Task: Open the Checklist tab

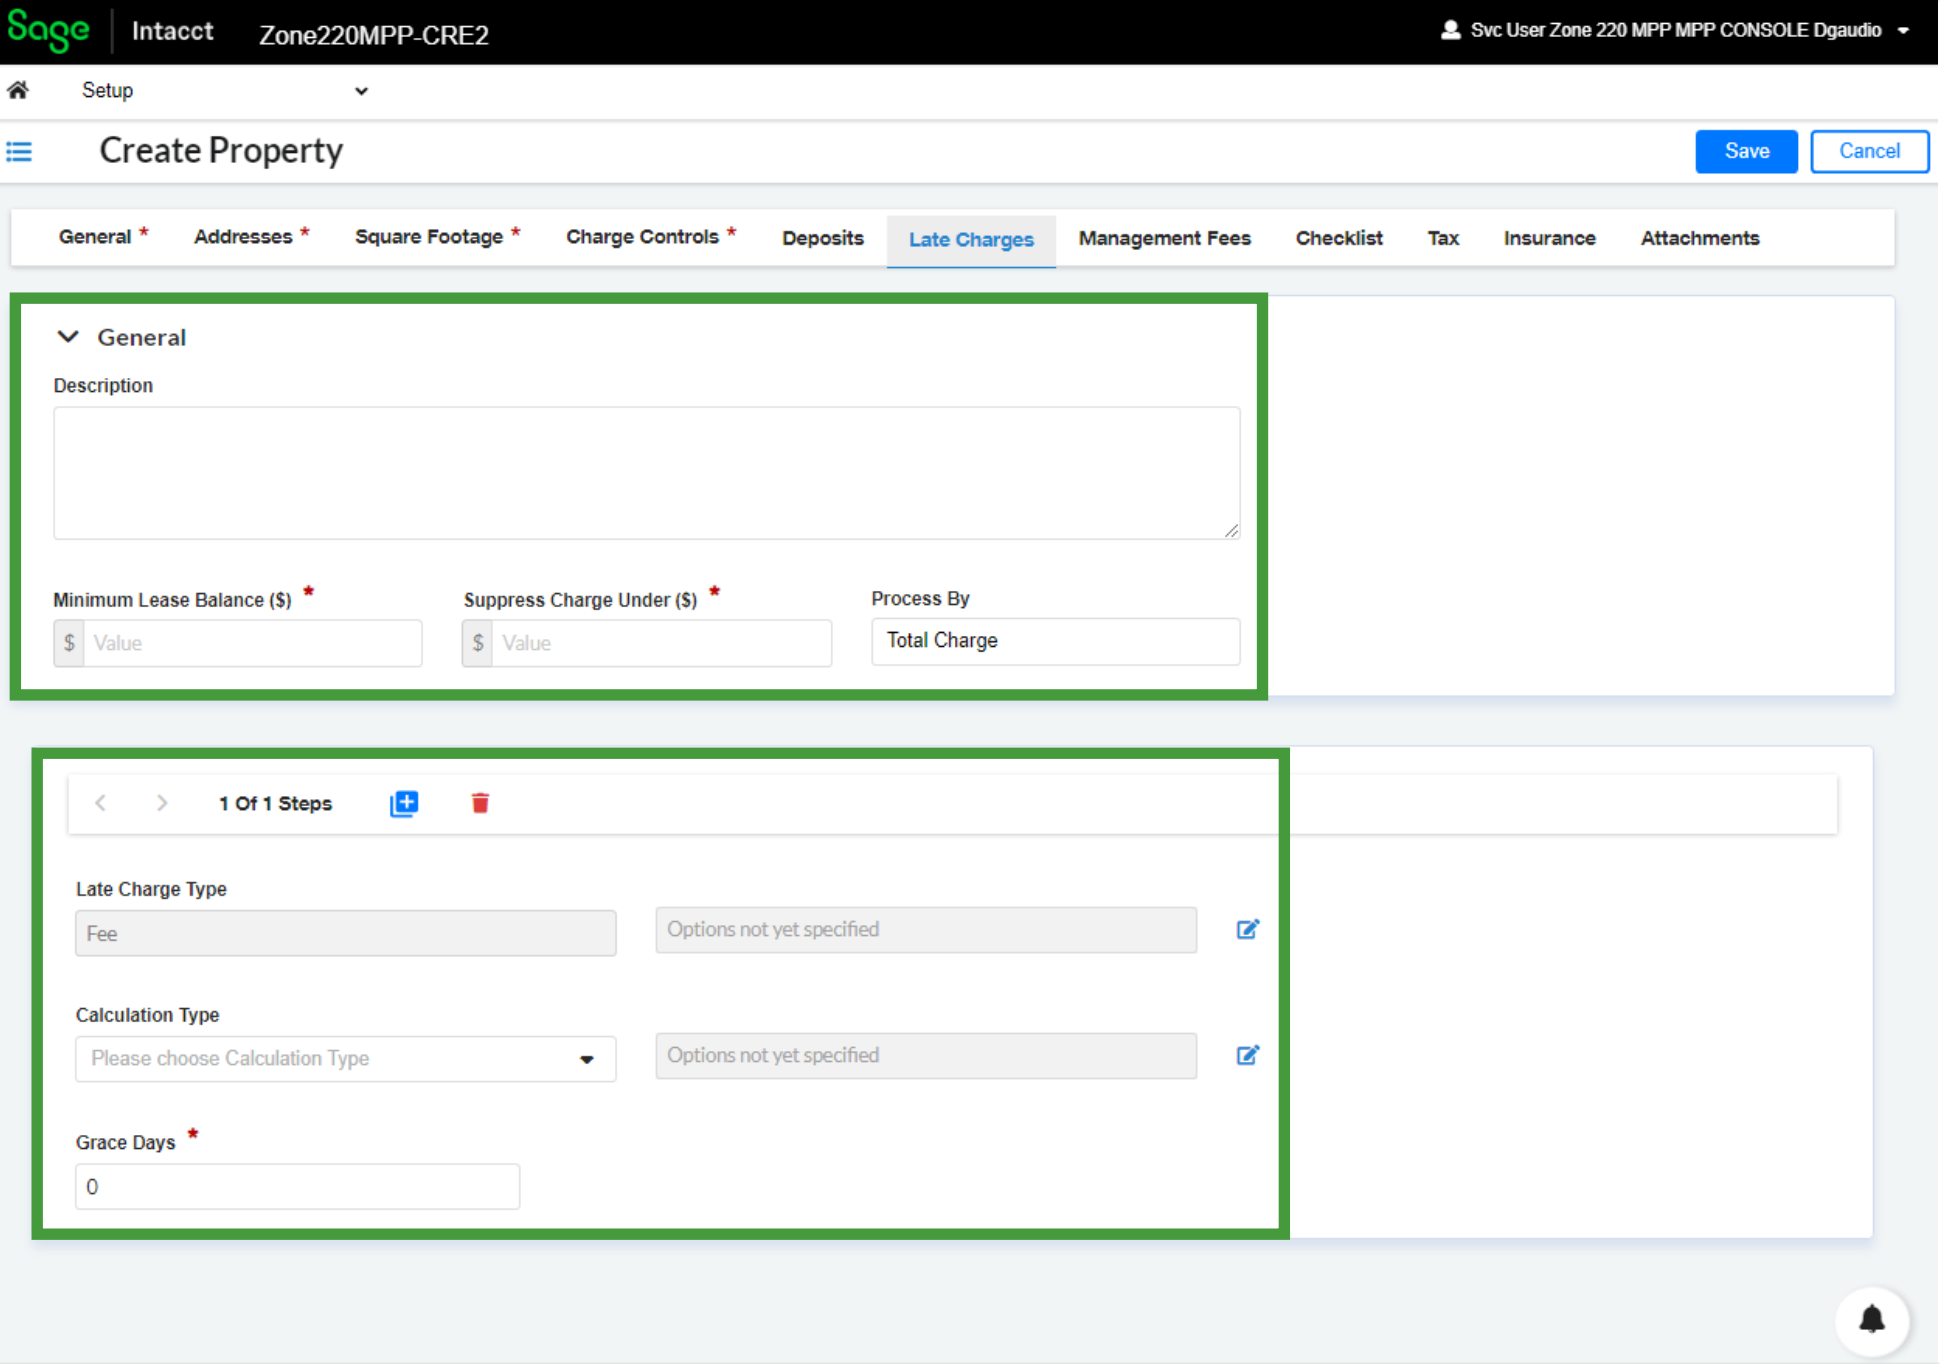Action: click(x=1339, y=238)
